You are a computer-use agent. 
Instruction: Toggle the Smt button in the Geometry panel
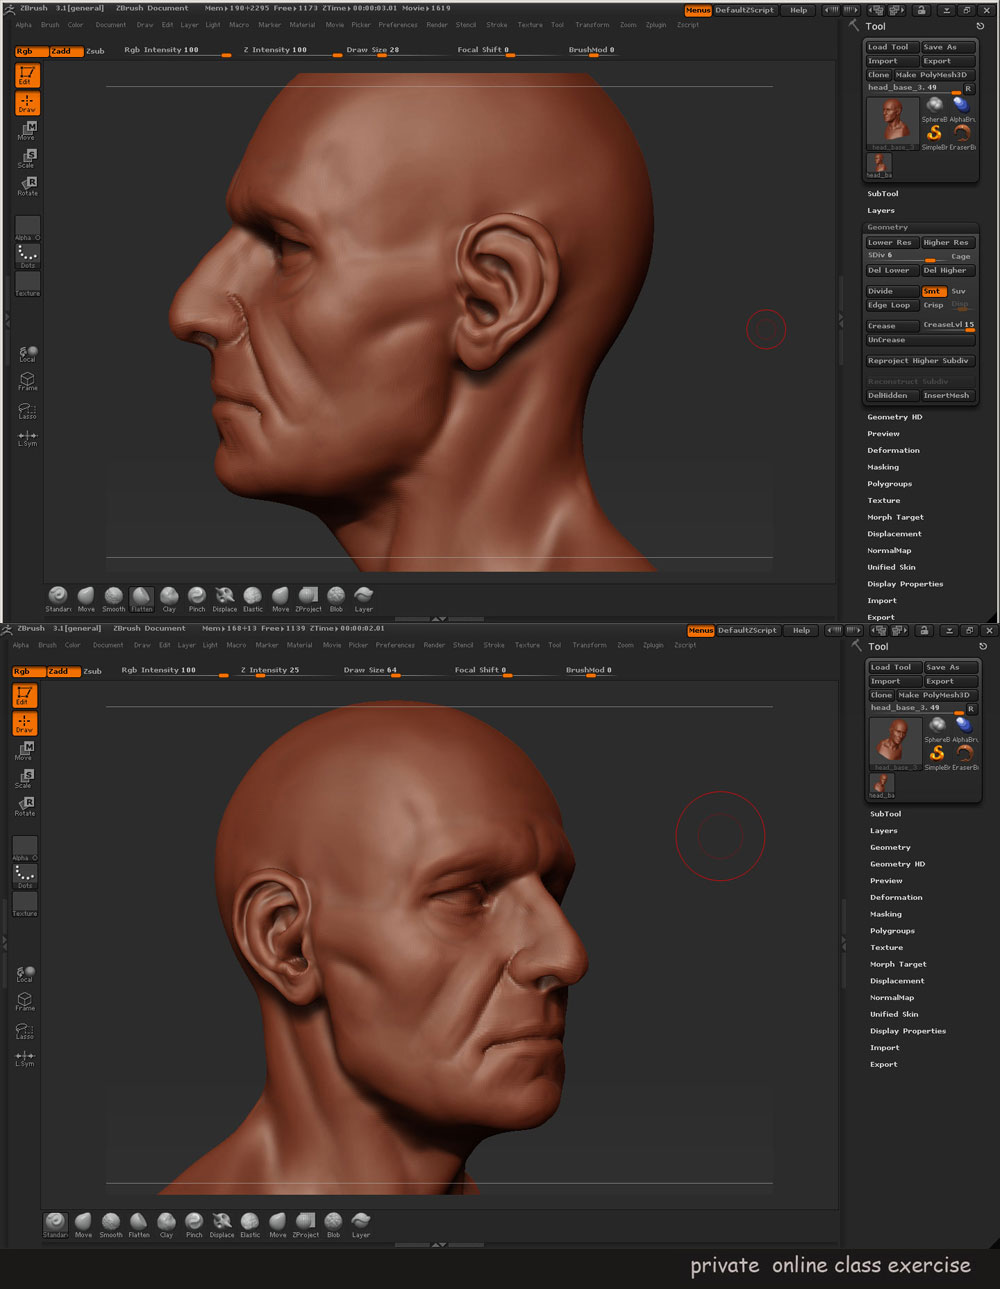pyautogui.click(x=933, y=291)
